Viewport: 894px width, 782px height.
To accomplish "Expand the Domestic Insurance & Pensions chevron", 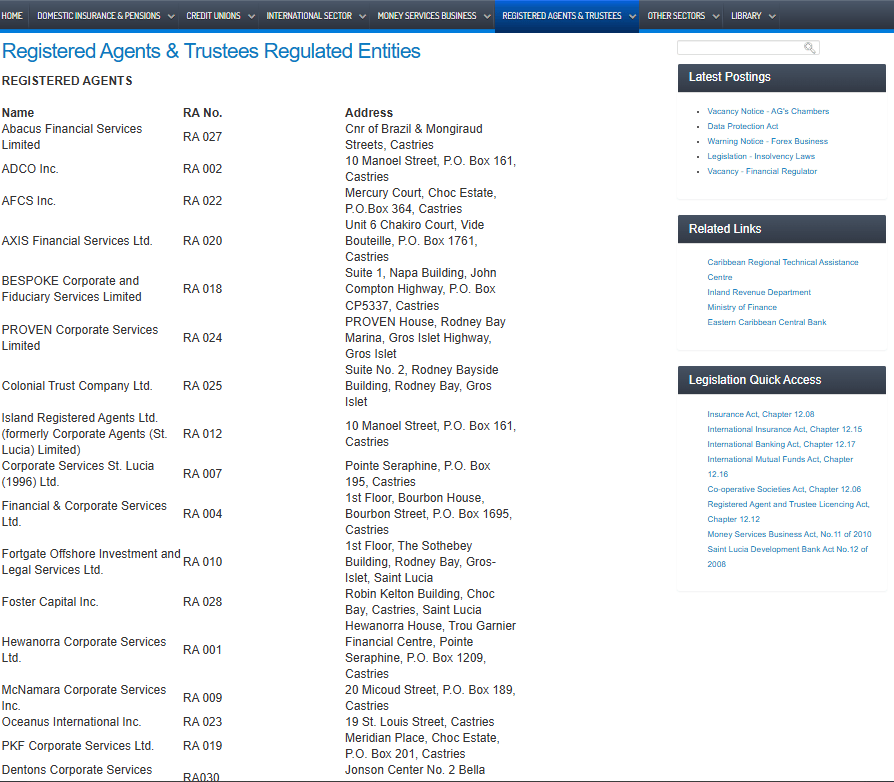I will [171, 17].
